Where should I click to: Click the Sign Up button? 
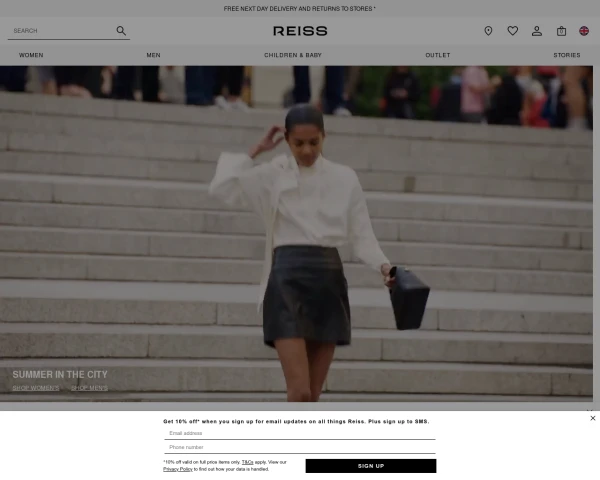pyautogui.click(x=371, y=466)
